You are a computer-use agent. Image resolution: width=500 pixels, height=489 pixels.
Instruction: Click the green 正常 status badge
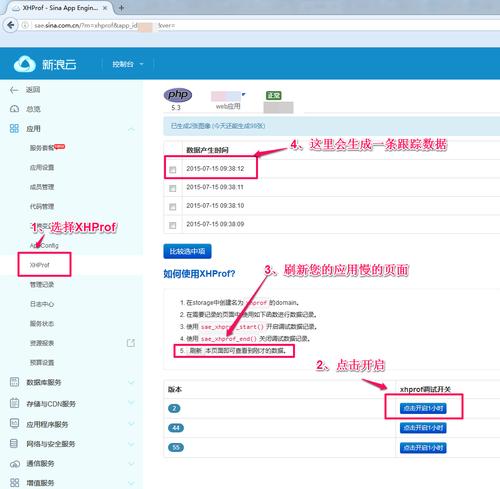274,96
